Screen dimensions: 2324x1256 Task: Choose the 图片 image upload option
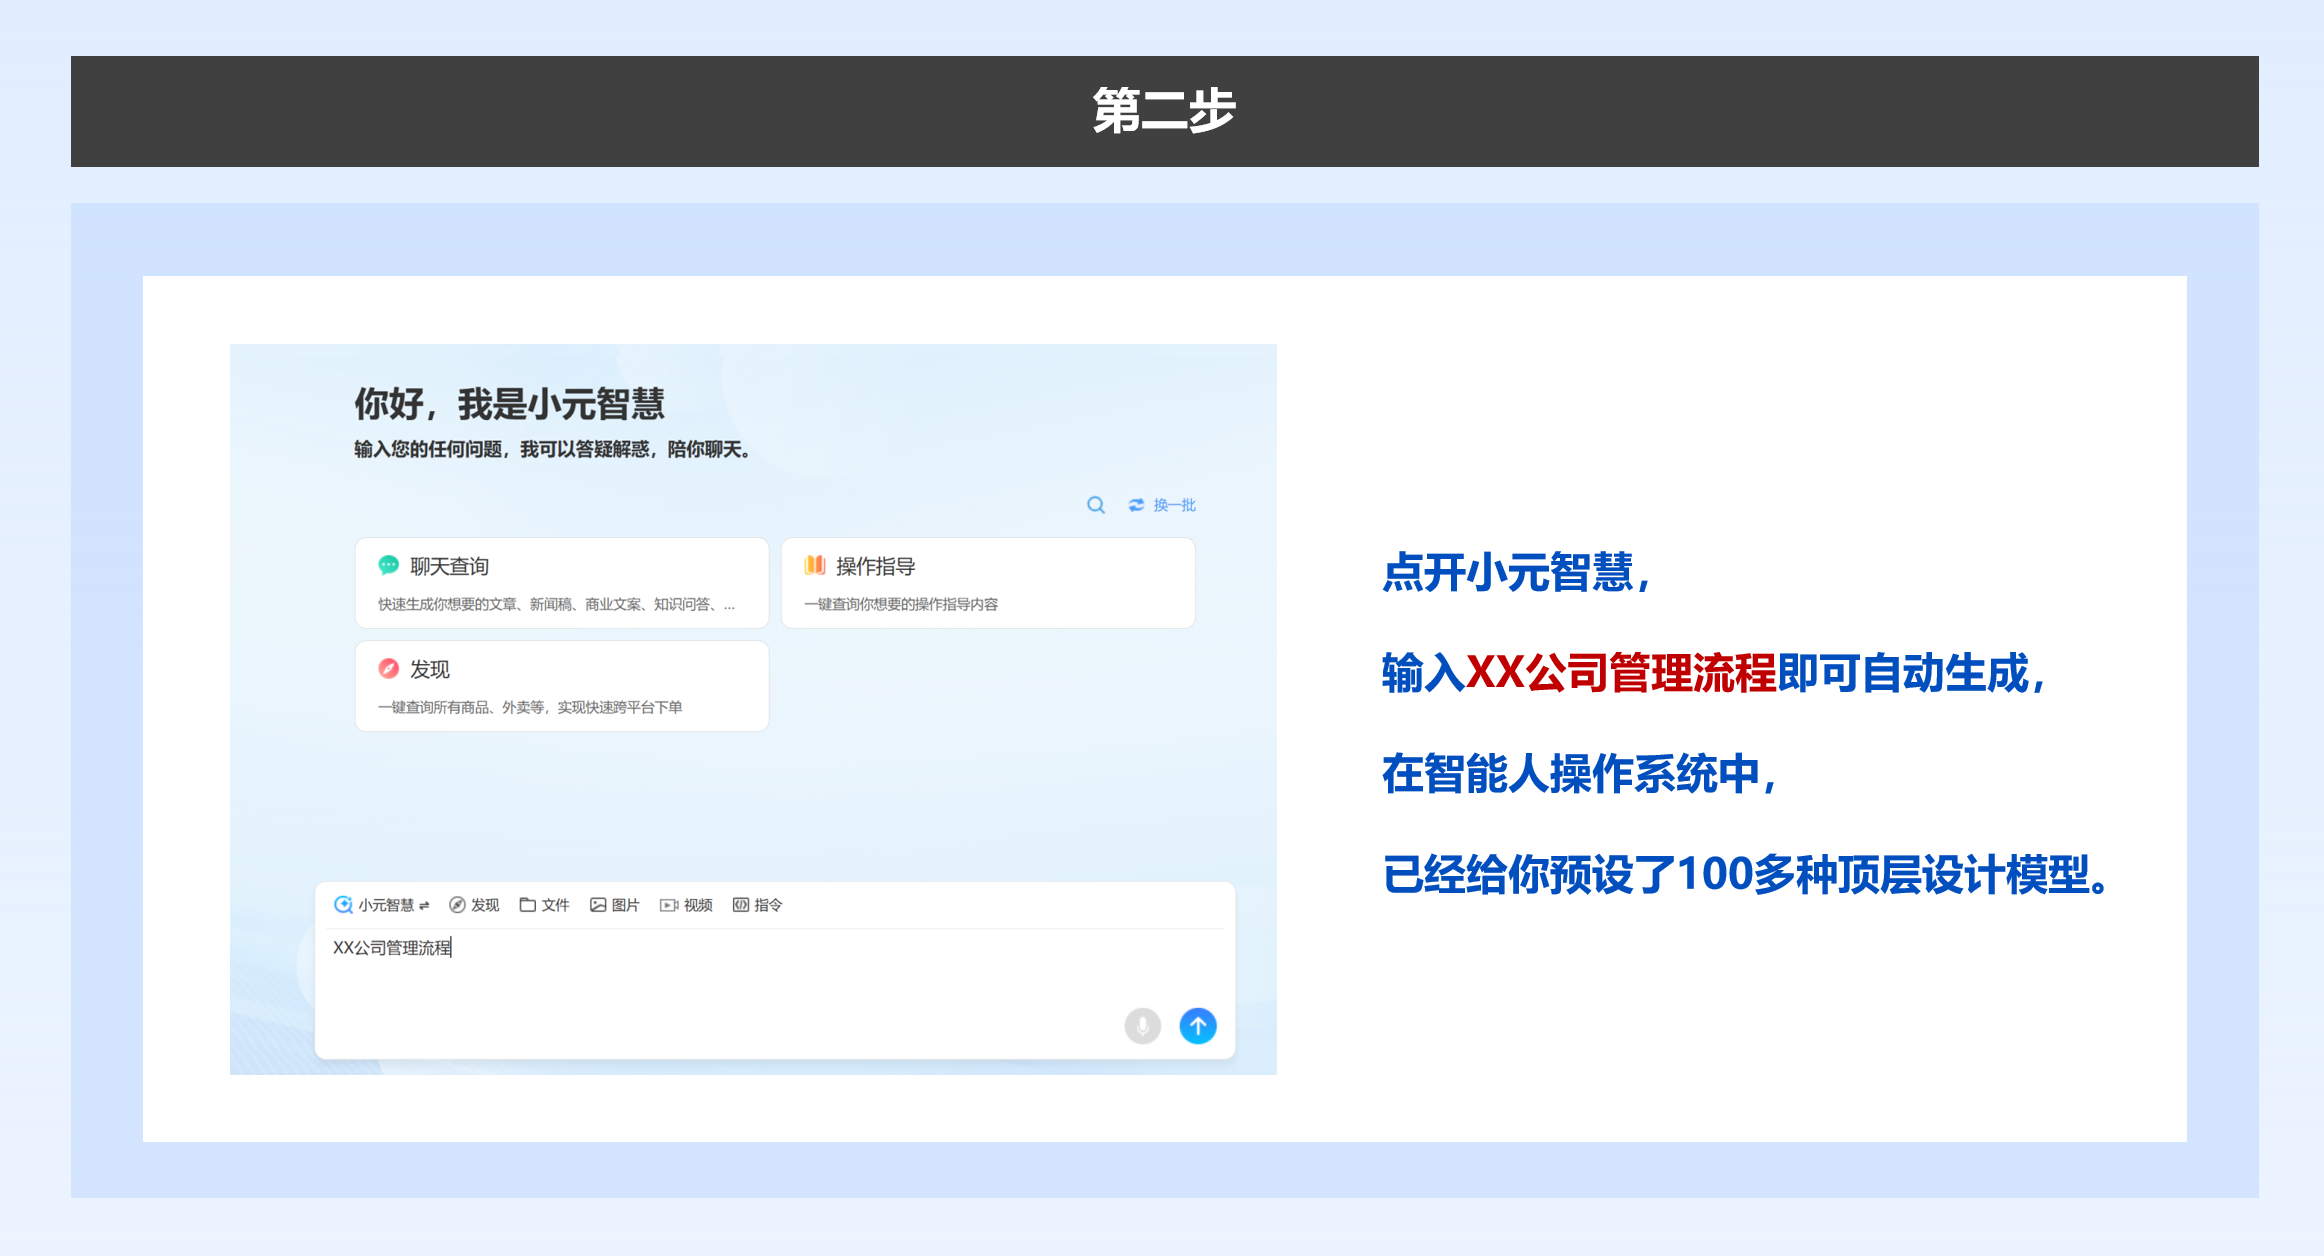pos(614,905)
